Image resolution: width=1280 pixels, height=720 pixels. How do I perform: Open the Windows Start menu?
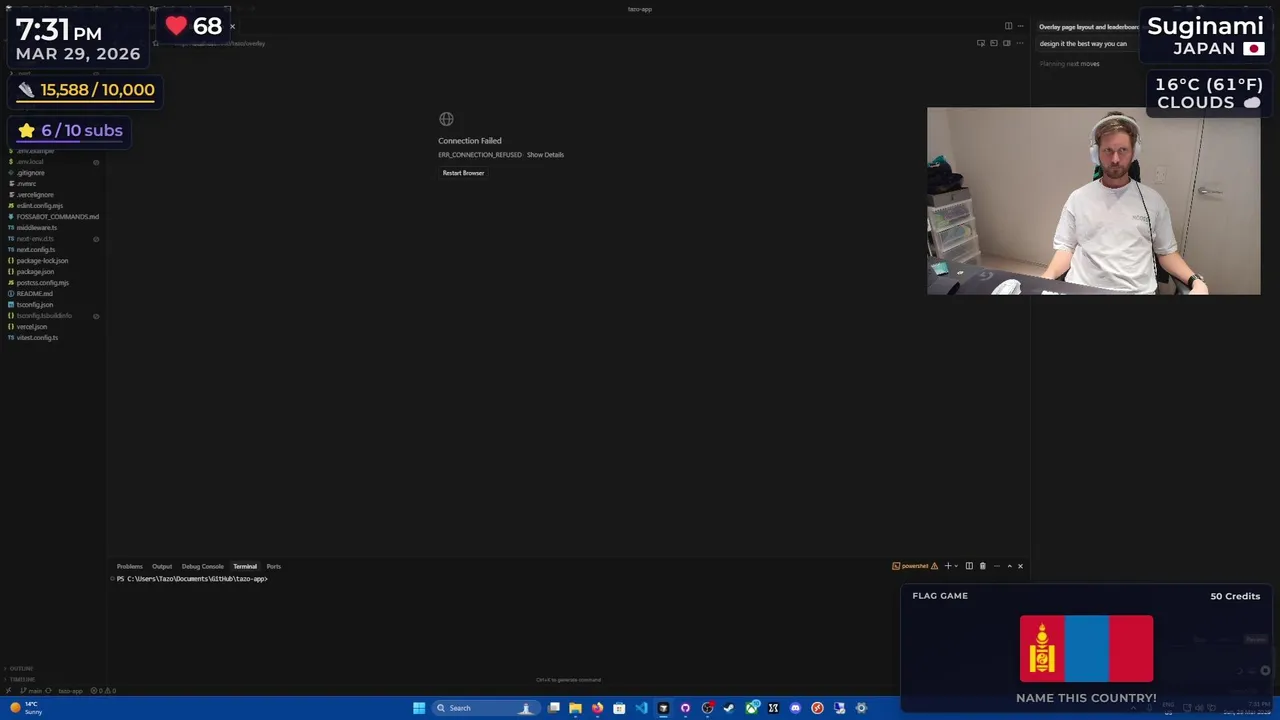419,708
